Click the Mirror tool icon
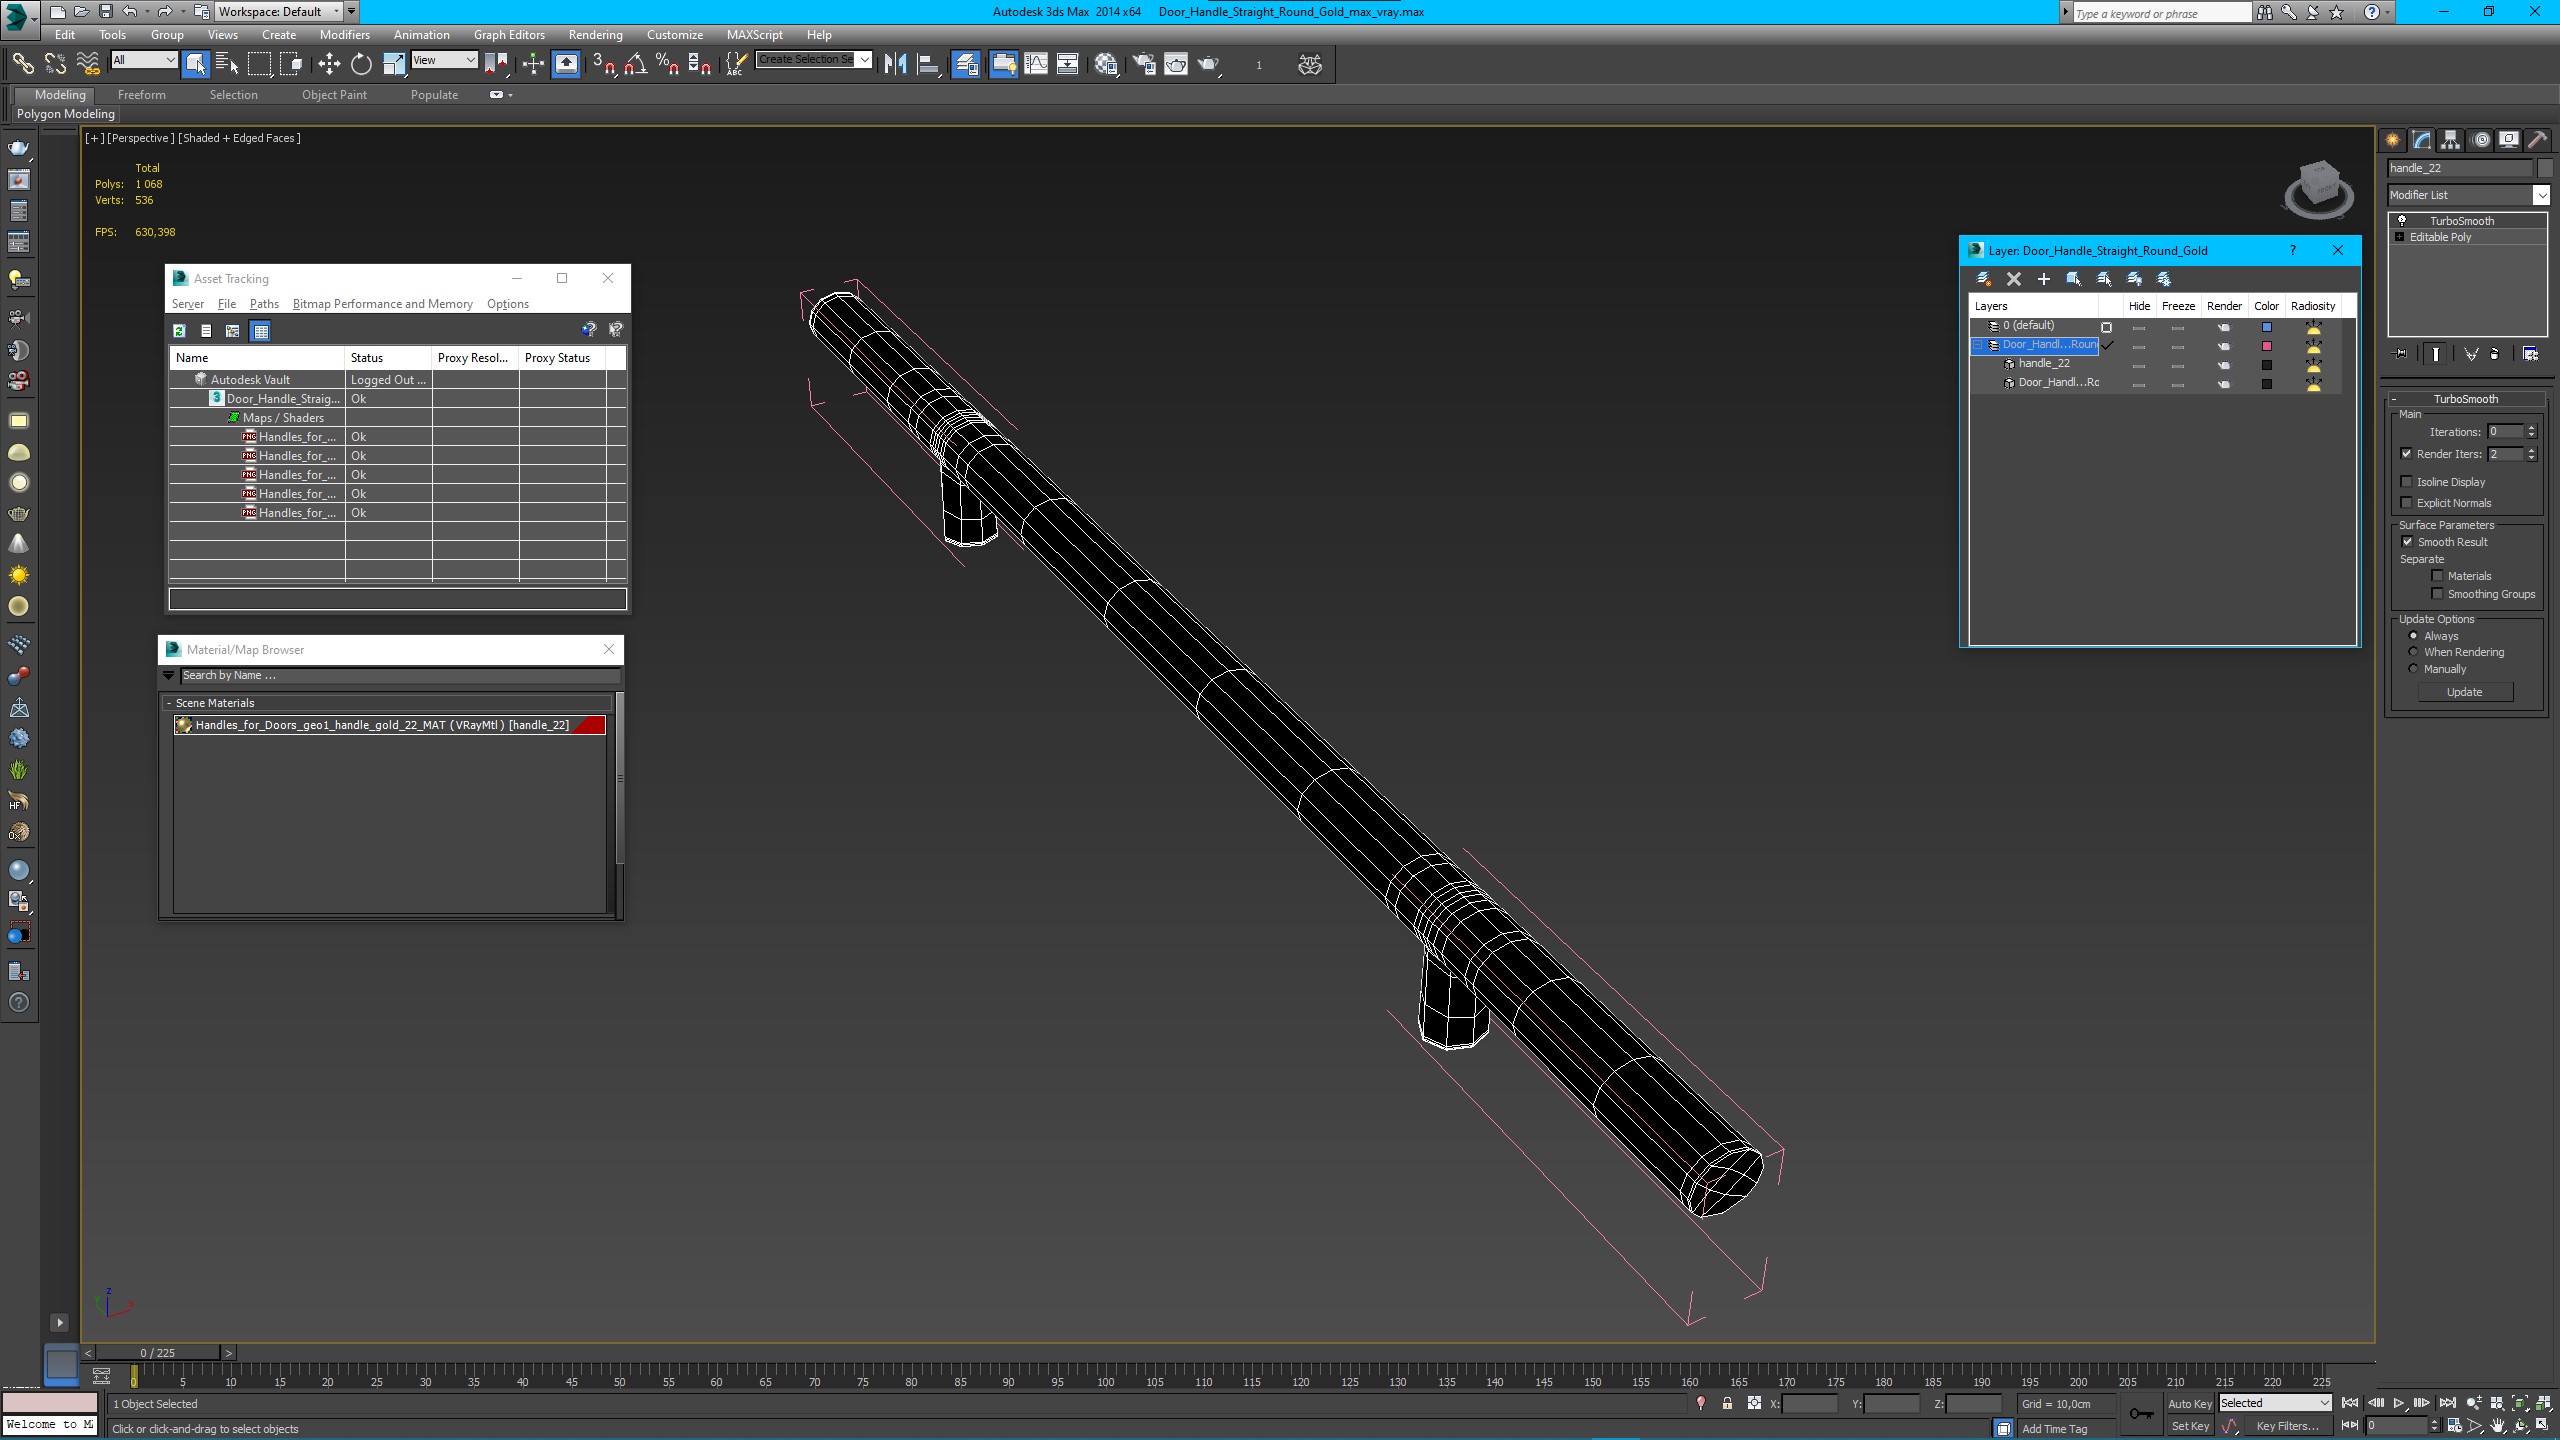Viewport: 2560px width, 1440px height. [896, 64]
